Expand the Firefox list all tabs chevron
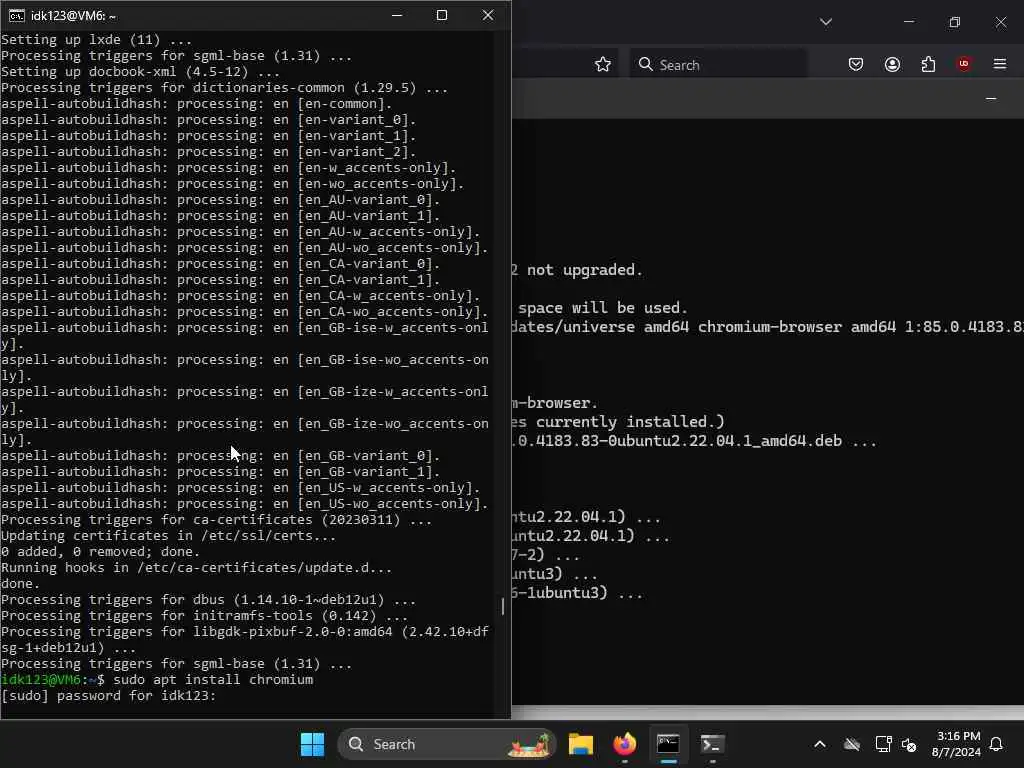This screenshot has width=1024, height=768. coord(825,22)
